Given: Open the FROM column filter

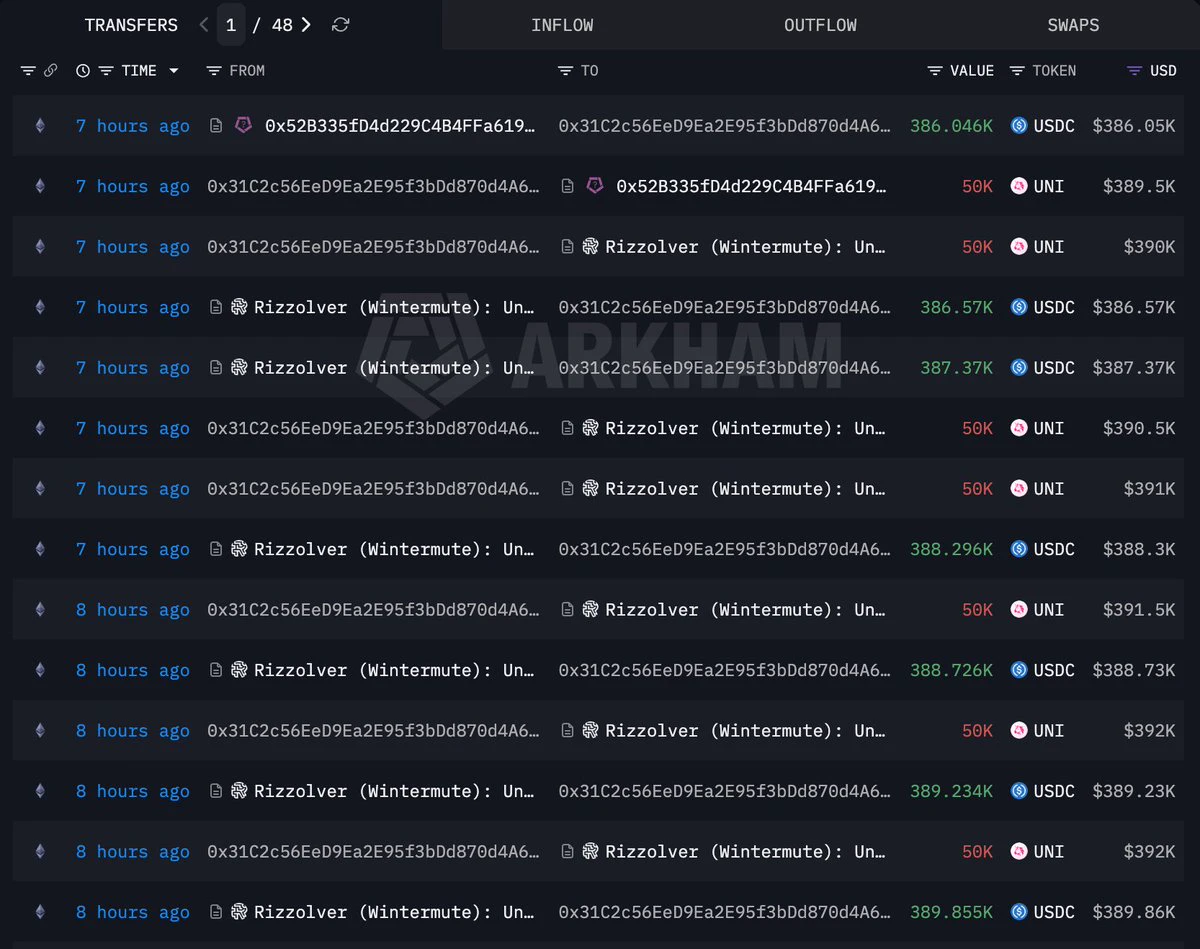Looking at the screenshot, I should [213, 71].
